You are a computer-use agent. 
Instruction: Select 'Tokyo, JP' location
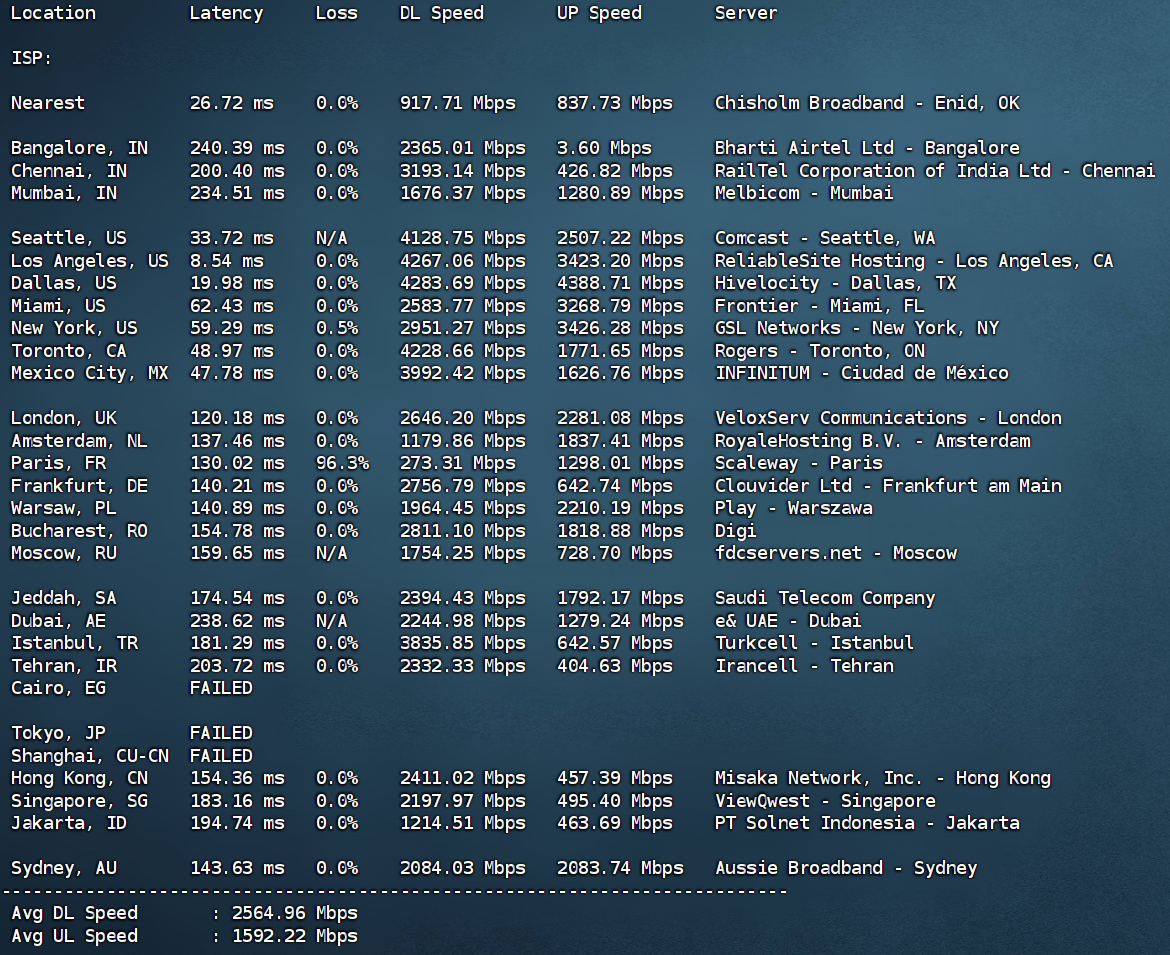58,733
